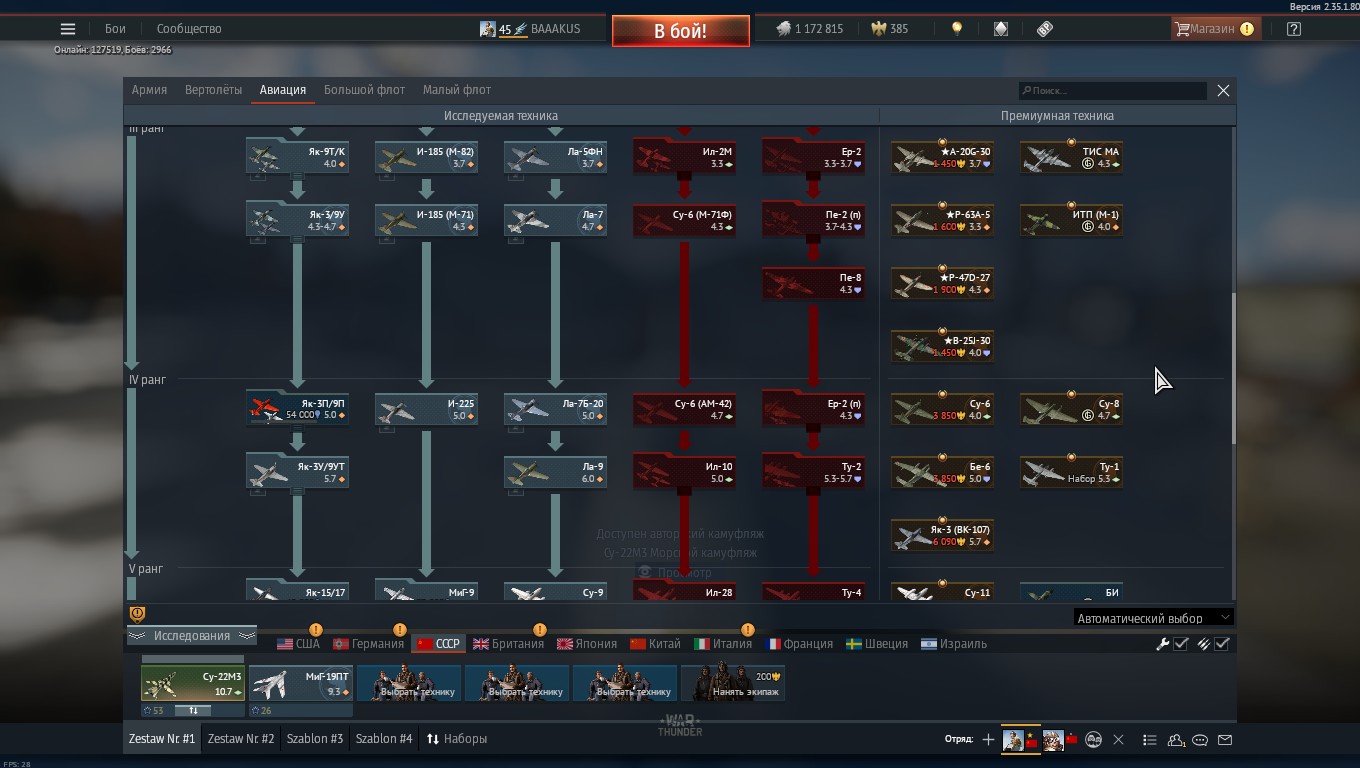
Task: Select Германия nation tab
Action: coord(368,644)
